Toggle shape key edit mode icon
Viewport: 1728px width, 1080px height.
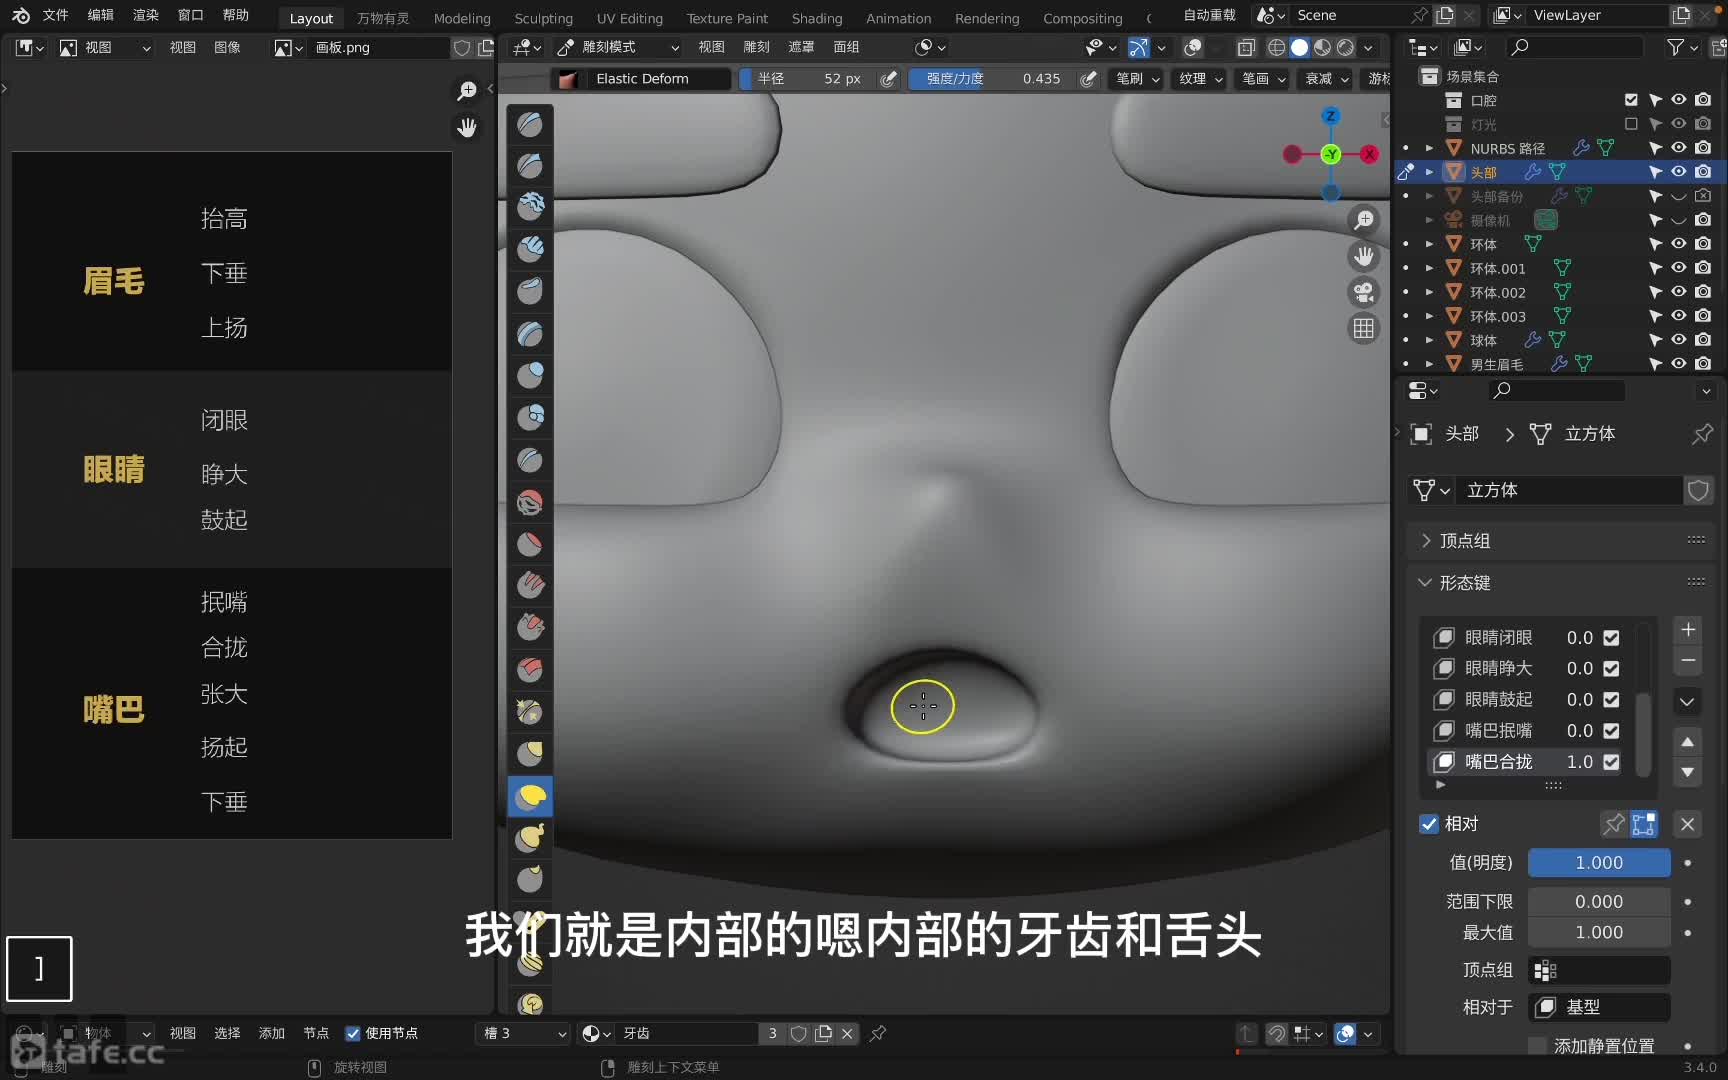(1644, 824)
